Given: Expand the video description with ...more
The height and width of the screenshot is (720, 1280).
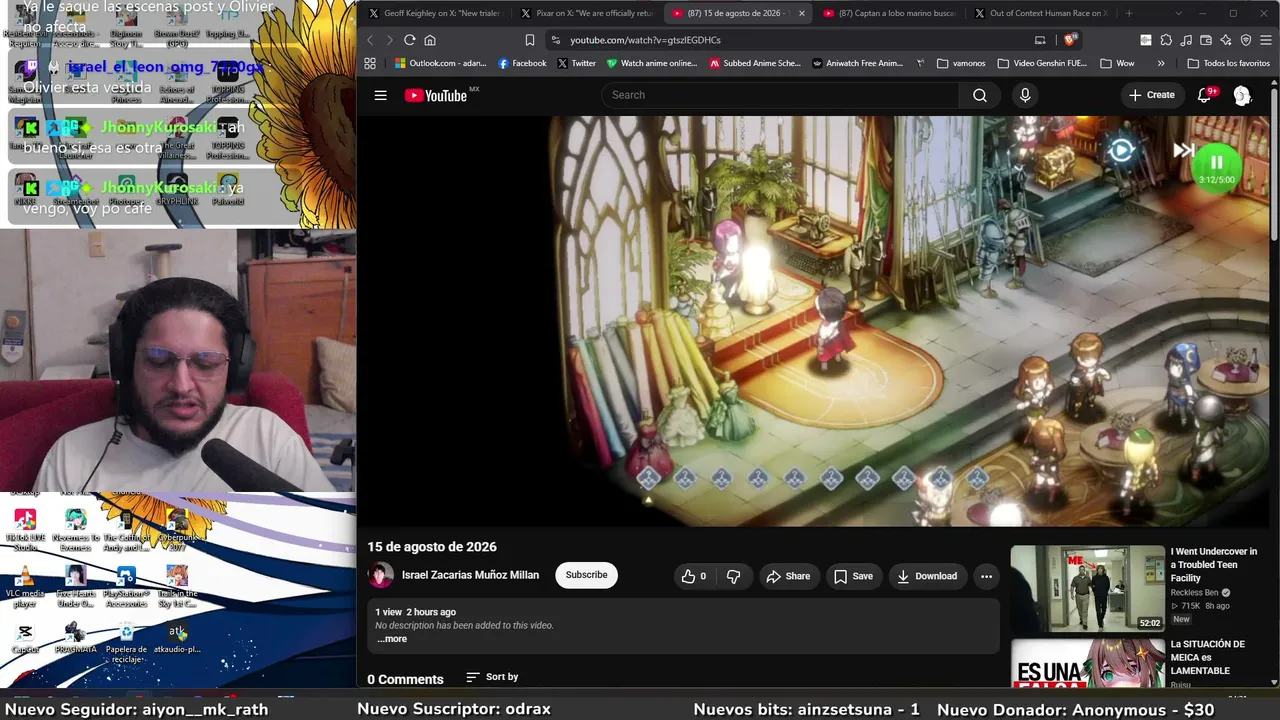Looking at the screenshot, I should point(392,639).
